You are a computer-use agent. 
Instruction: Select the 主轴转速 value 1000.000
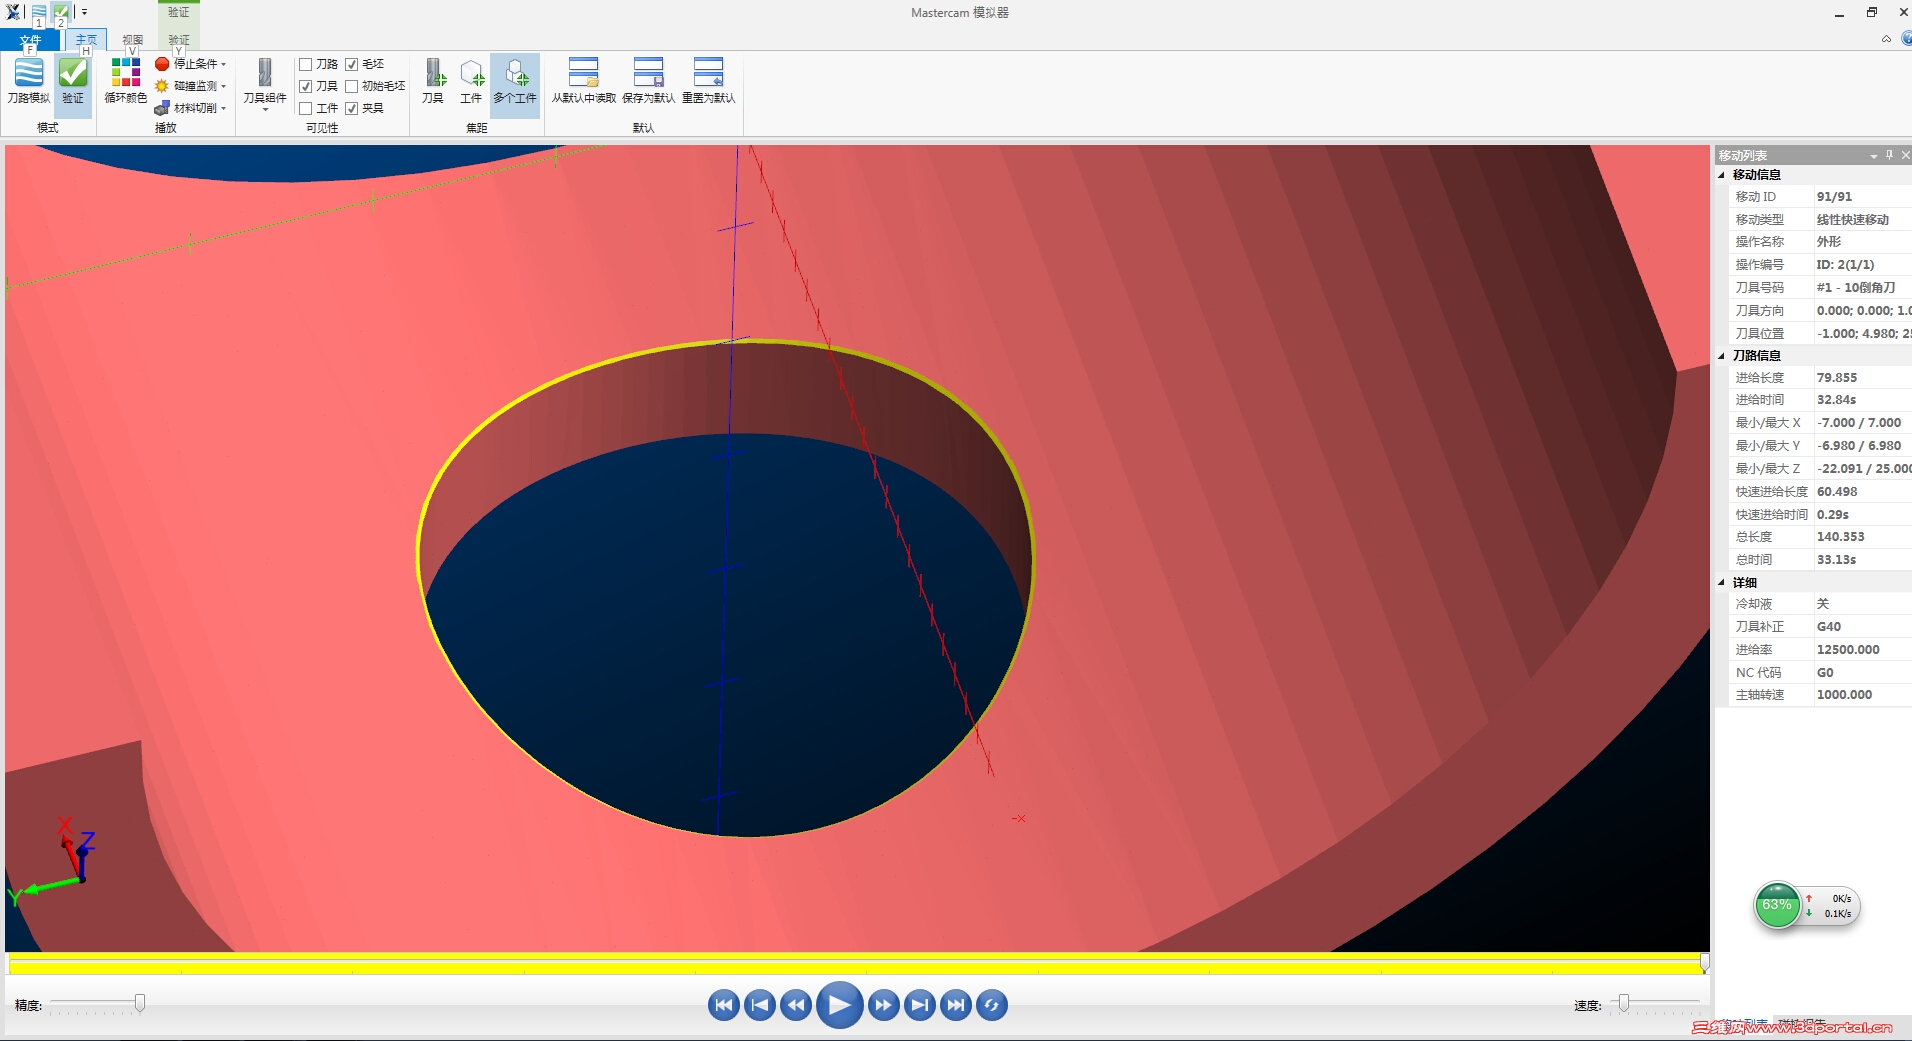[1844, 695]
